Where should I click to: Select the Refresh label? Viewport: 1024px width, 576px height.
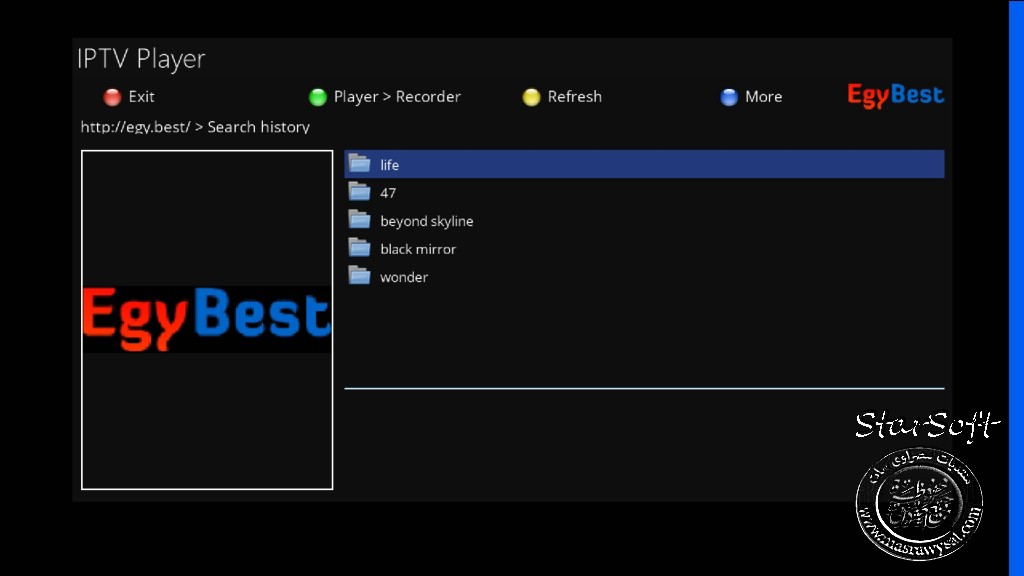pos(575,97)
